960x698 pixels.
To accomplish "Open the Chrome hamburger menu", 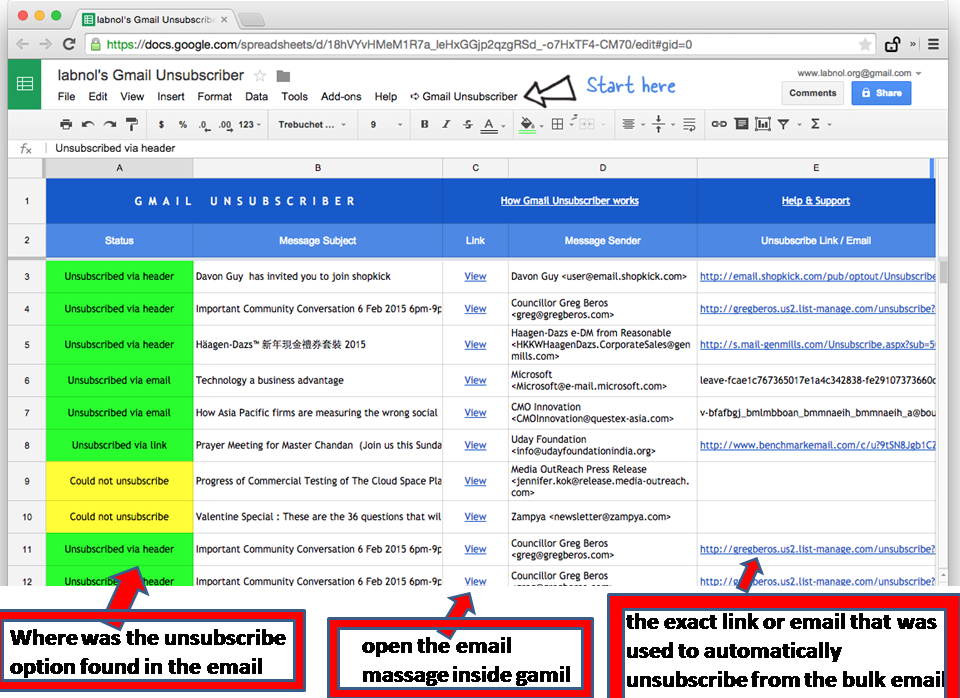I will (933, 44).
